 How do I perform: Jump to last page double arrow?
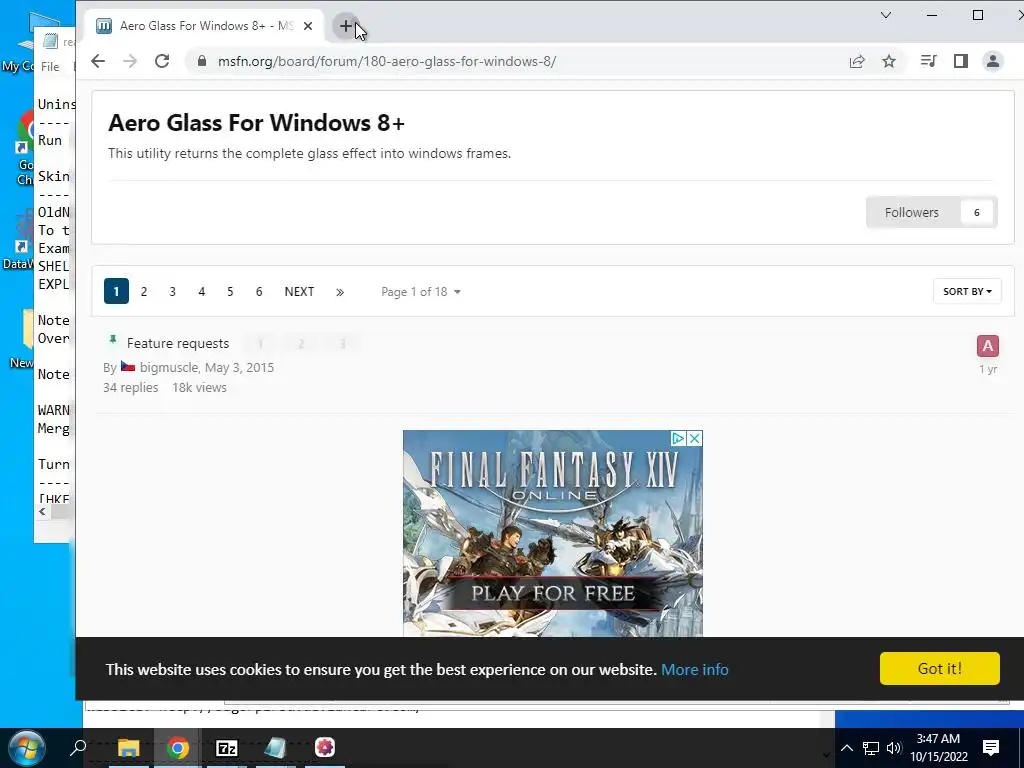point(340,292)
